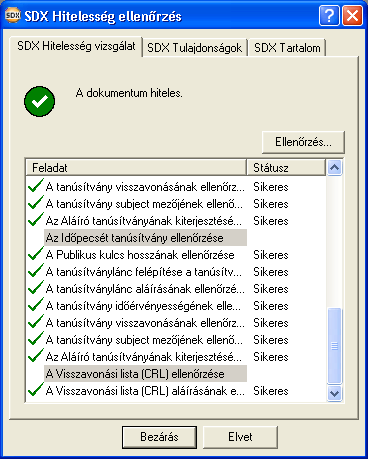368x459 pixels.
Task: Click Sikeres status of CRL aláírásának row
Action: tap(271, 391)
